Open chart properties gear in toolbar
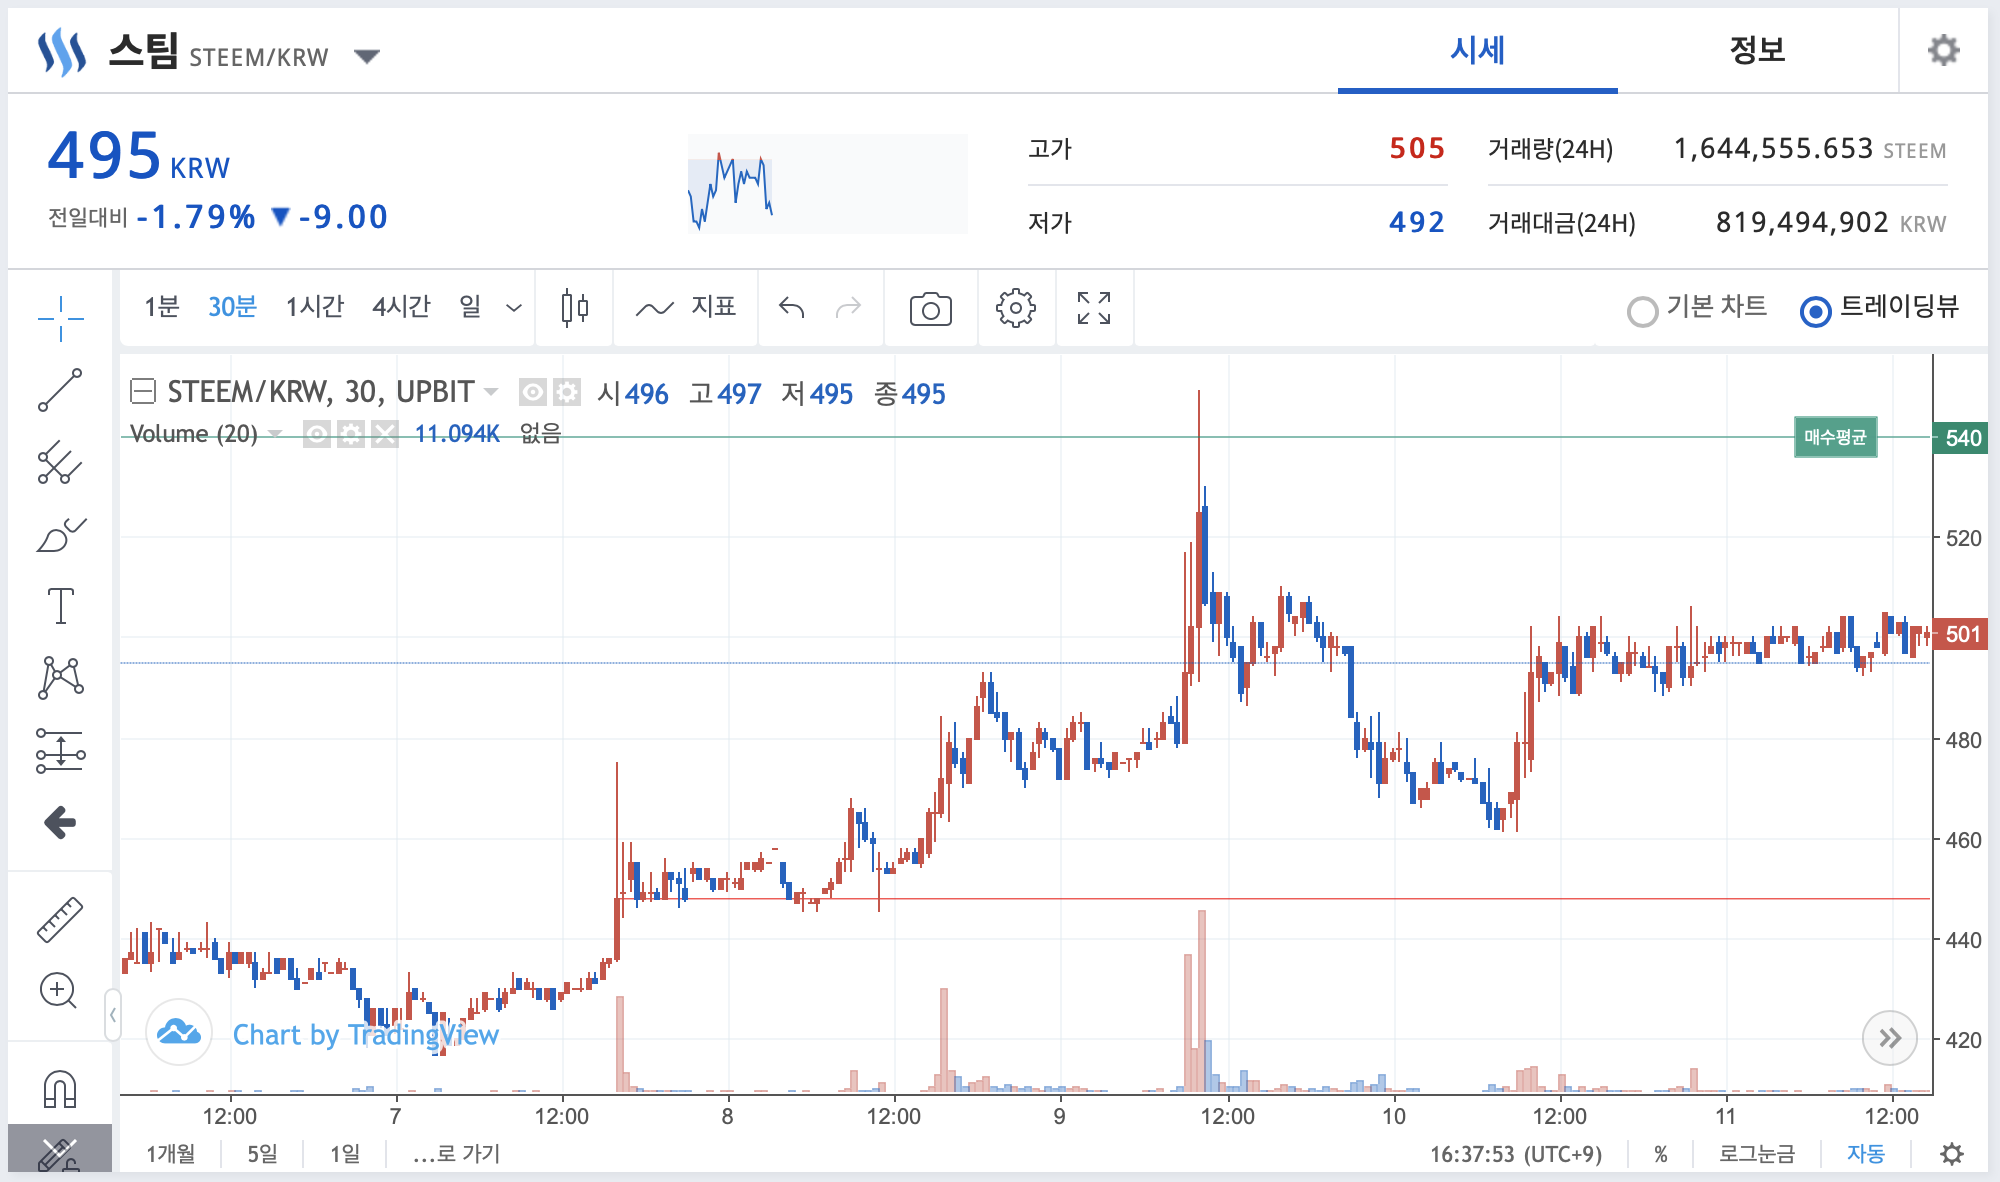The height and width of the screenshot is (1182, 2000). pyautogui.click(x=1016, y=308)
